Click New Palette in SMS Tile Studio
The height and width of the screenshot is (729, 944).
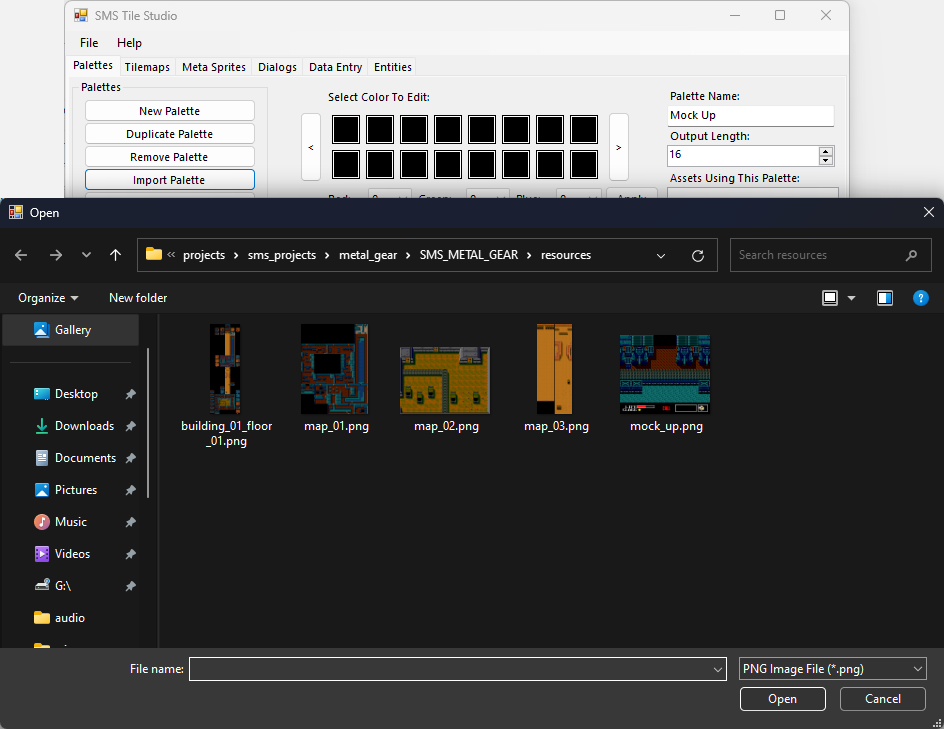click(170, 111)
